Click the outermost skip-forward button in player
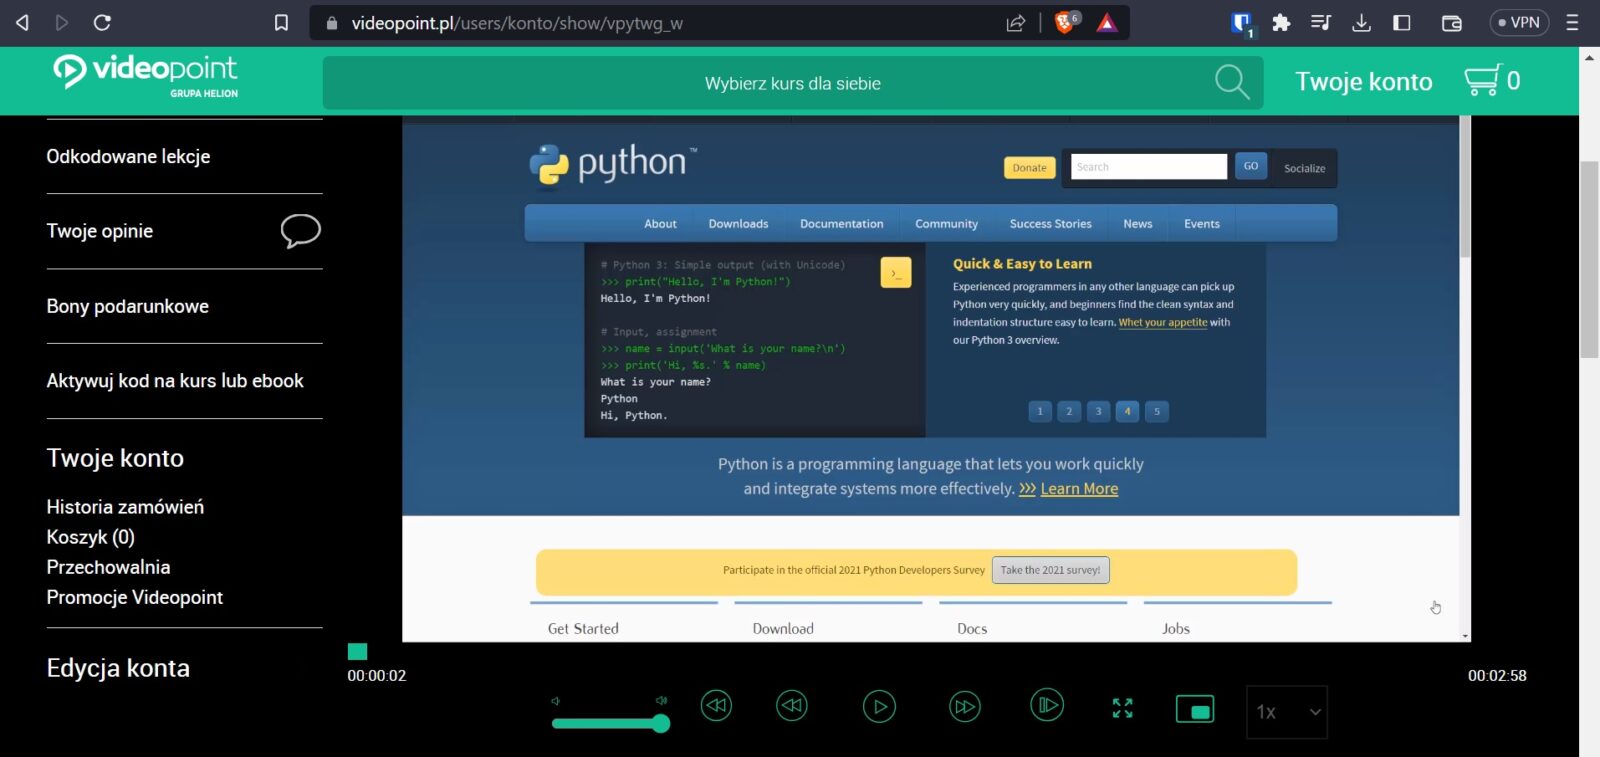The height and width of the screenshot is (757, 1600). coord(1046,706)
